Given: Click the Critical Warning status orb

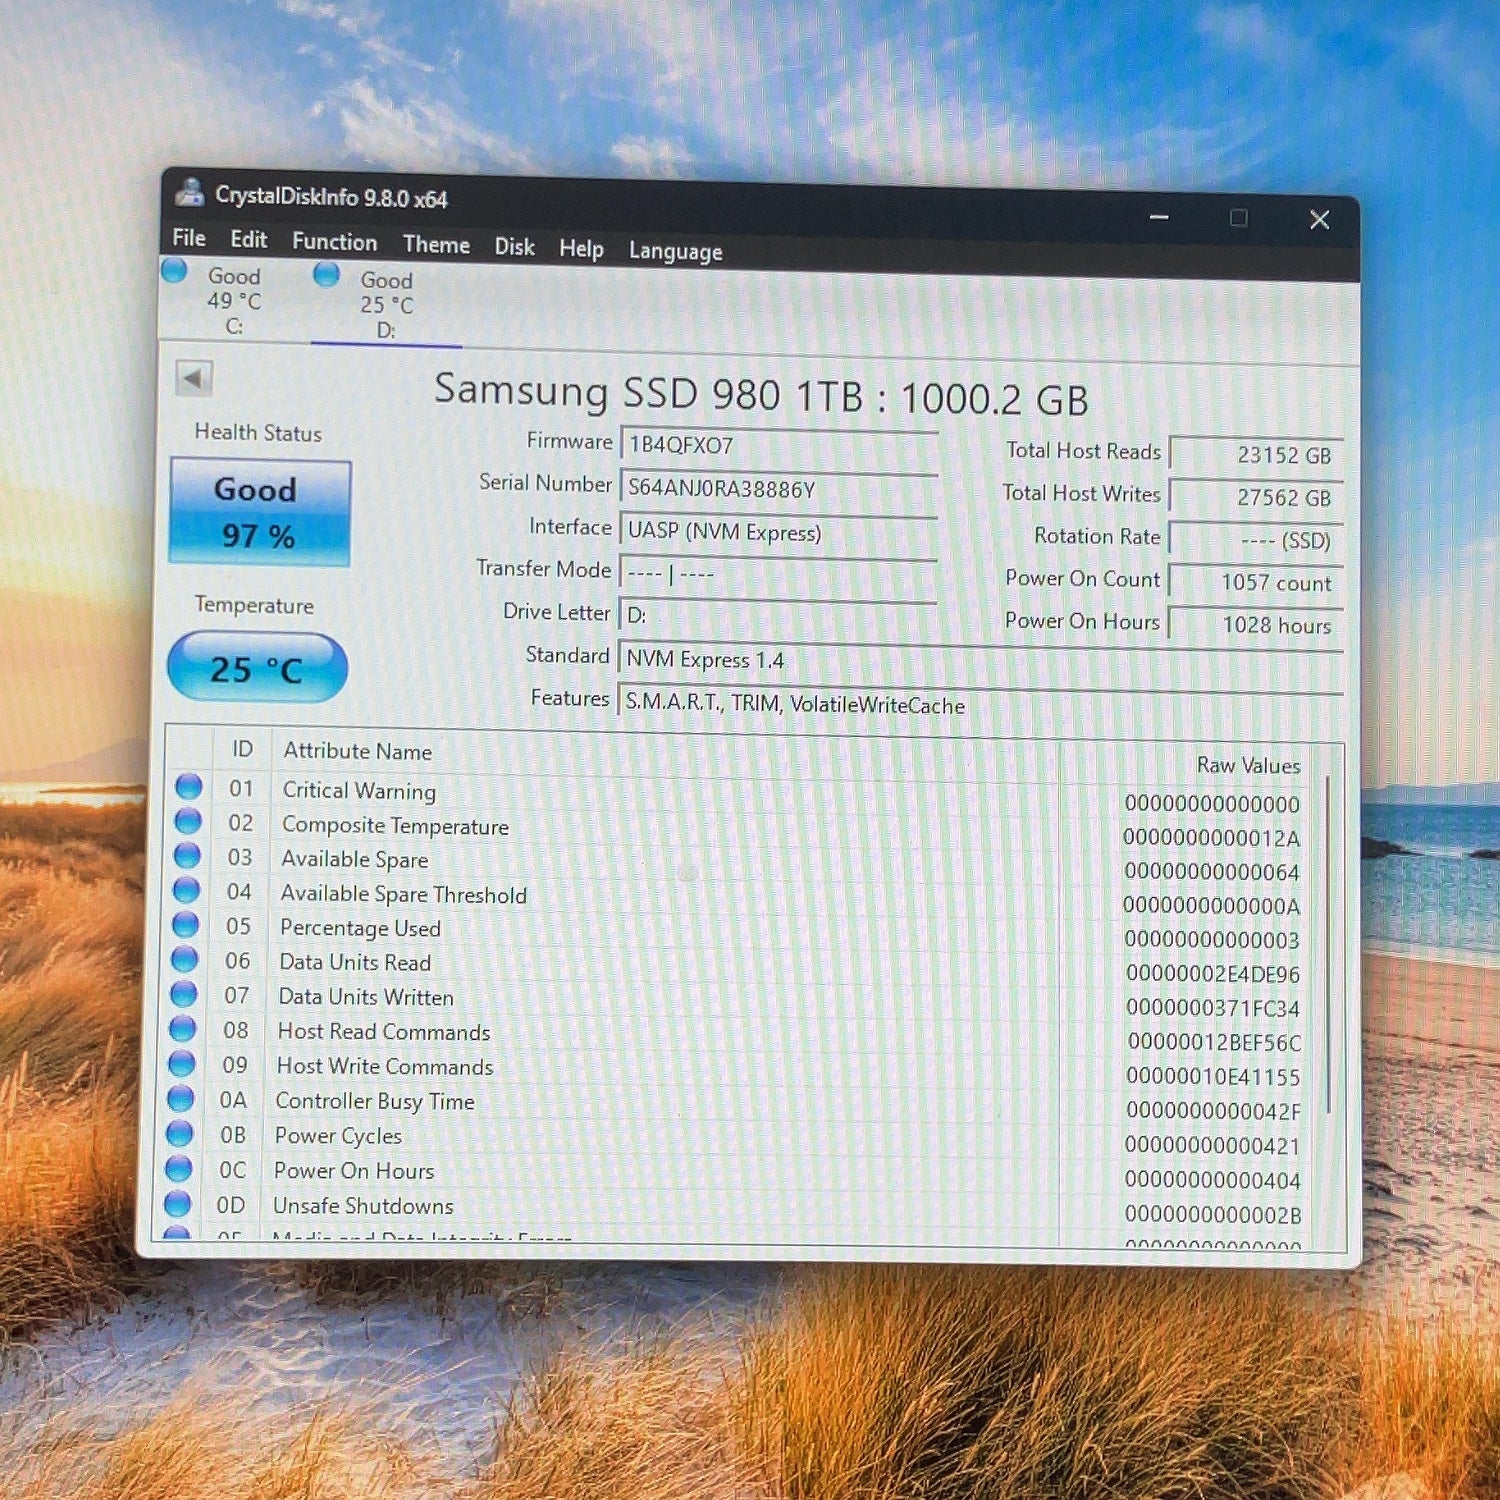Looking at the screenshot, I should tap(189, 787).
